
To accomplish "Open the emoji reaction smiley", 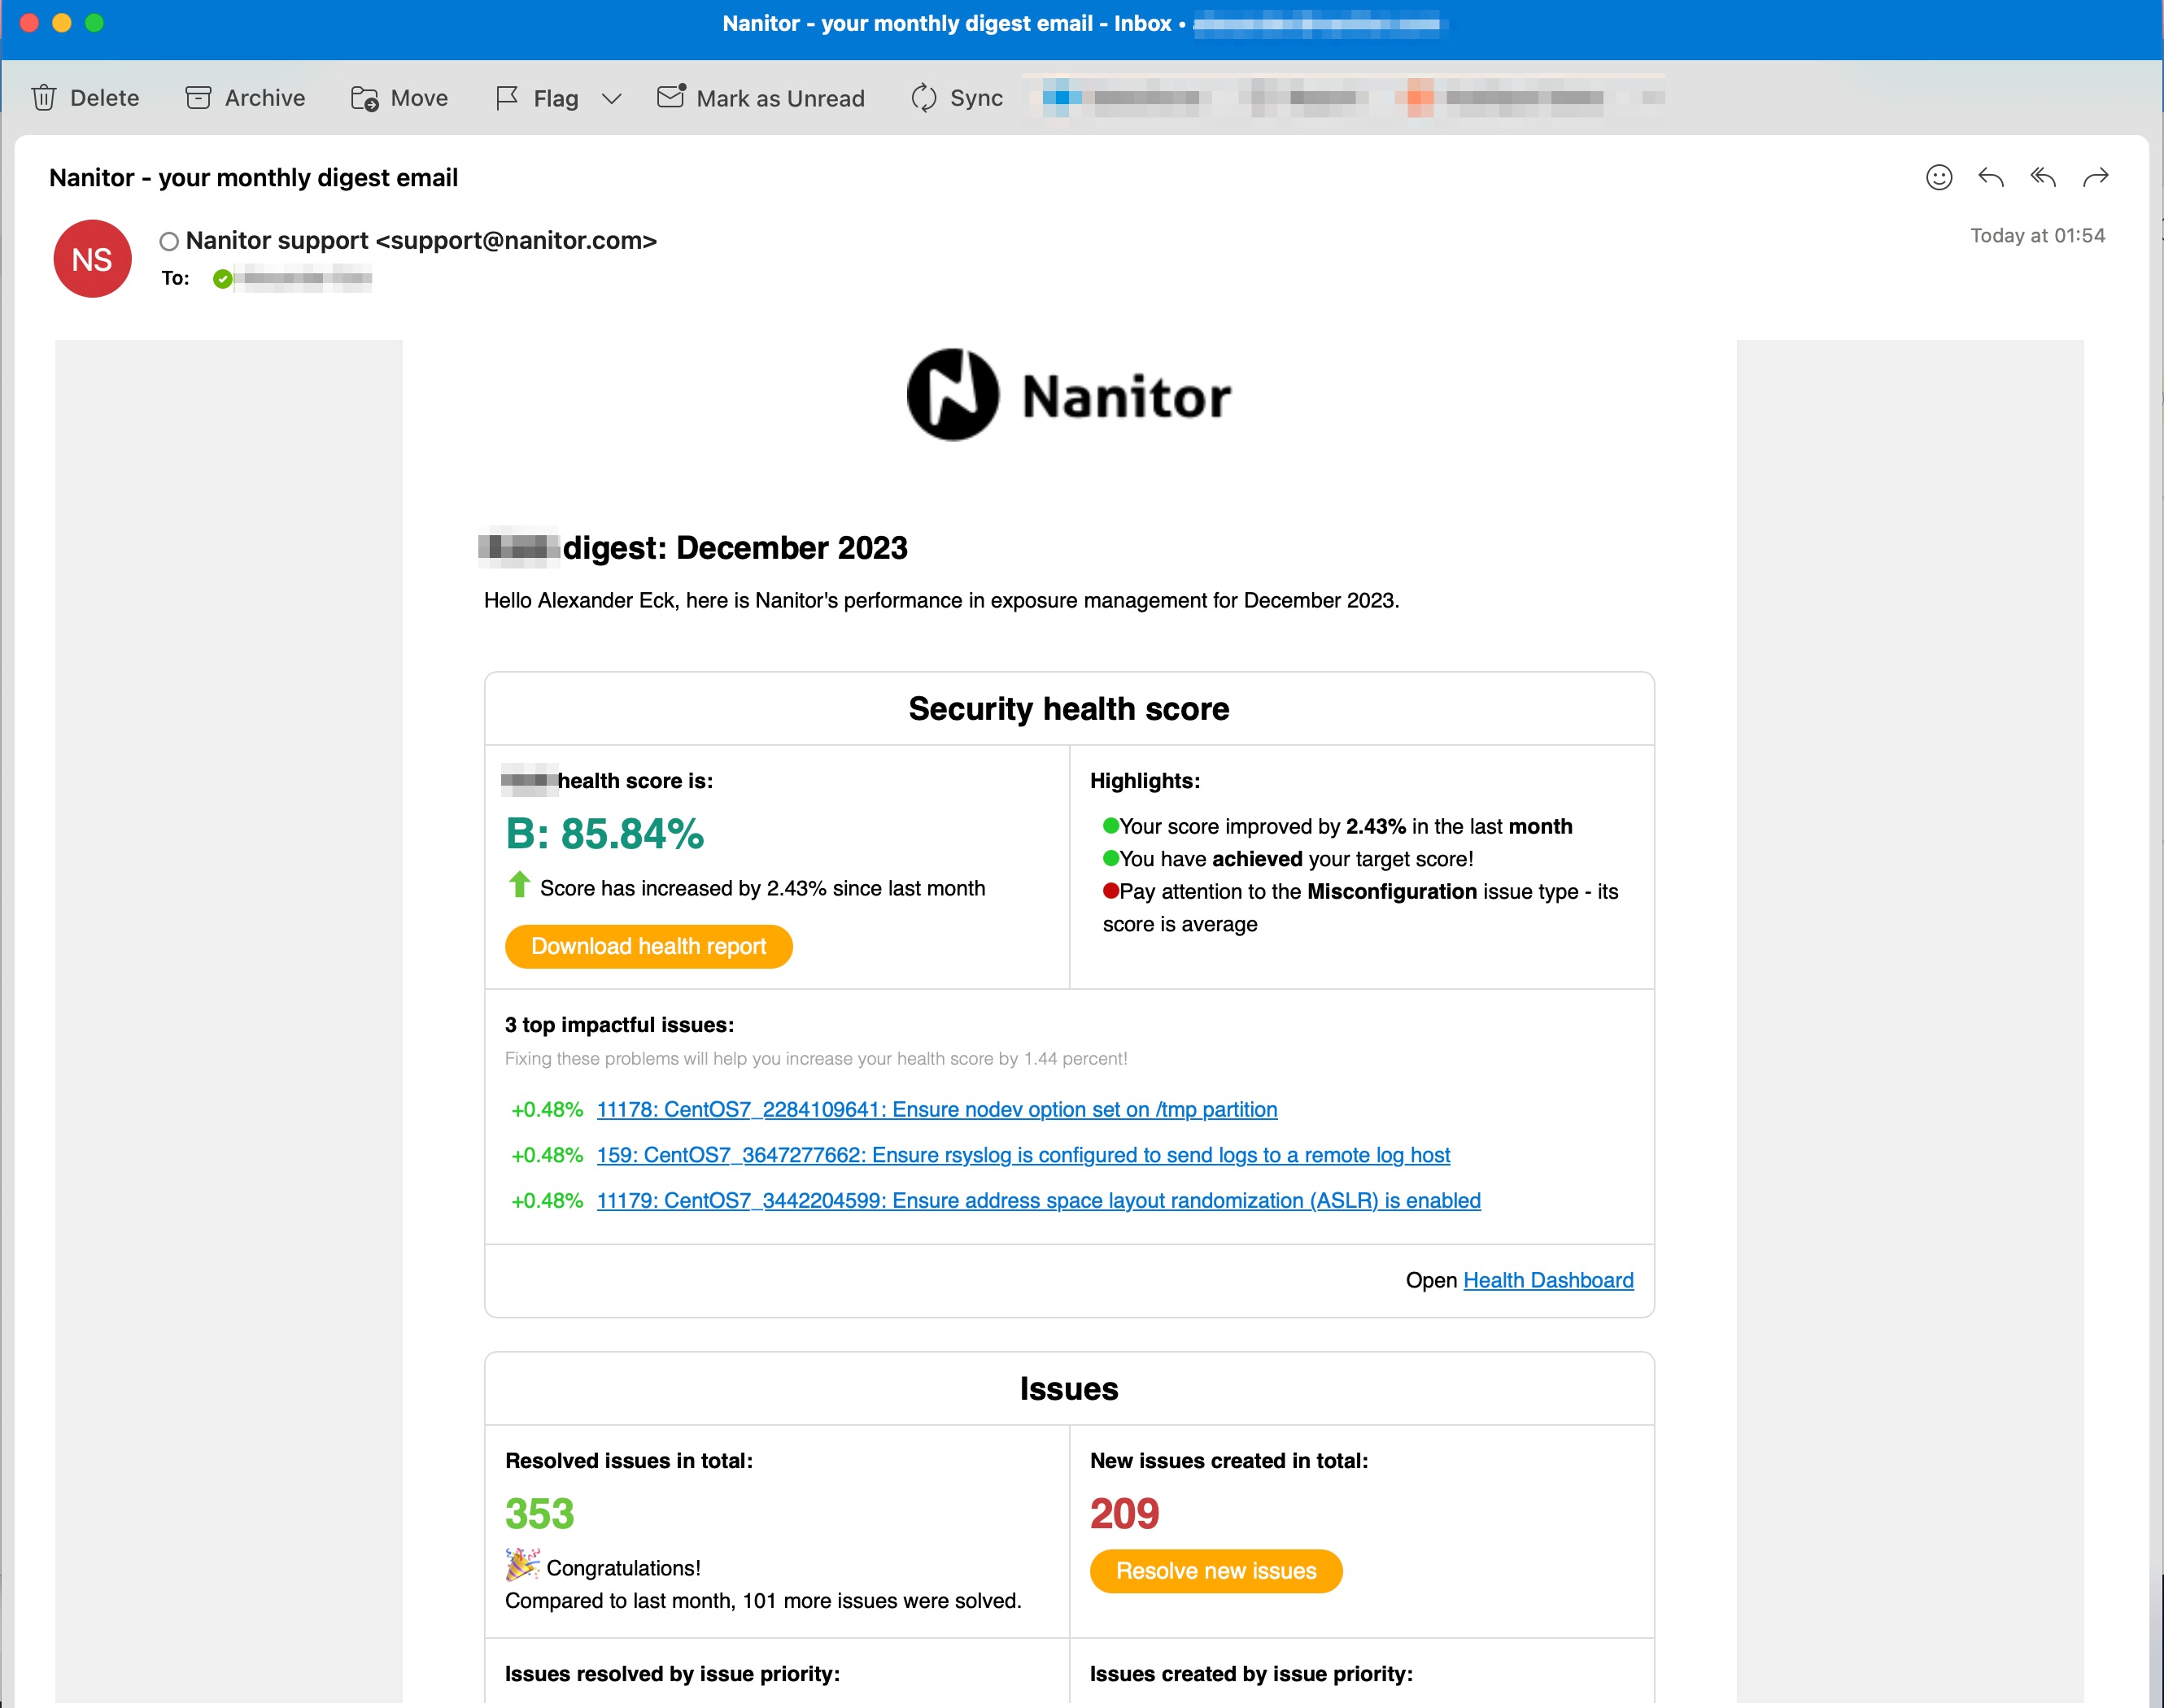I will point(1938,177).
